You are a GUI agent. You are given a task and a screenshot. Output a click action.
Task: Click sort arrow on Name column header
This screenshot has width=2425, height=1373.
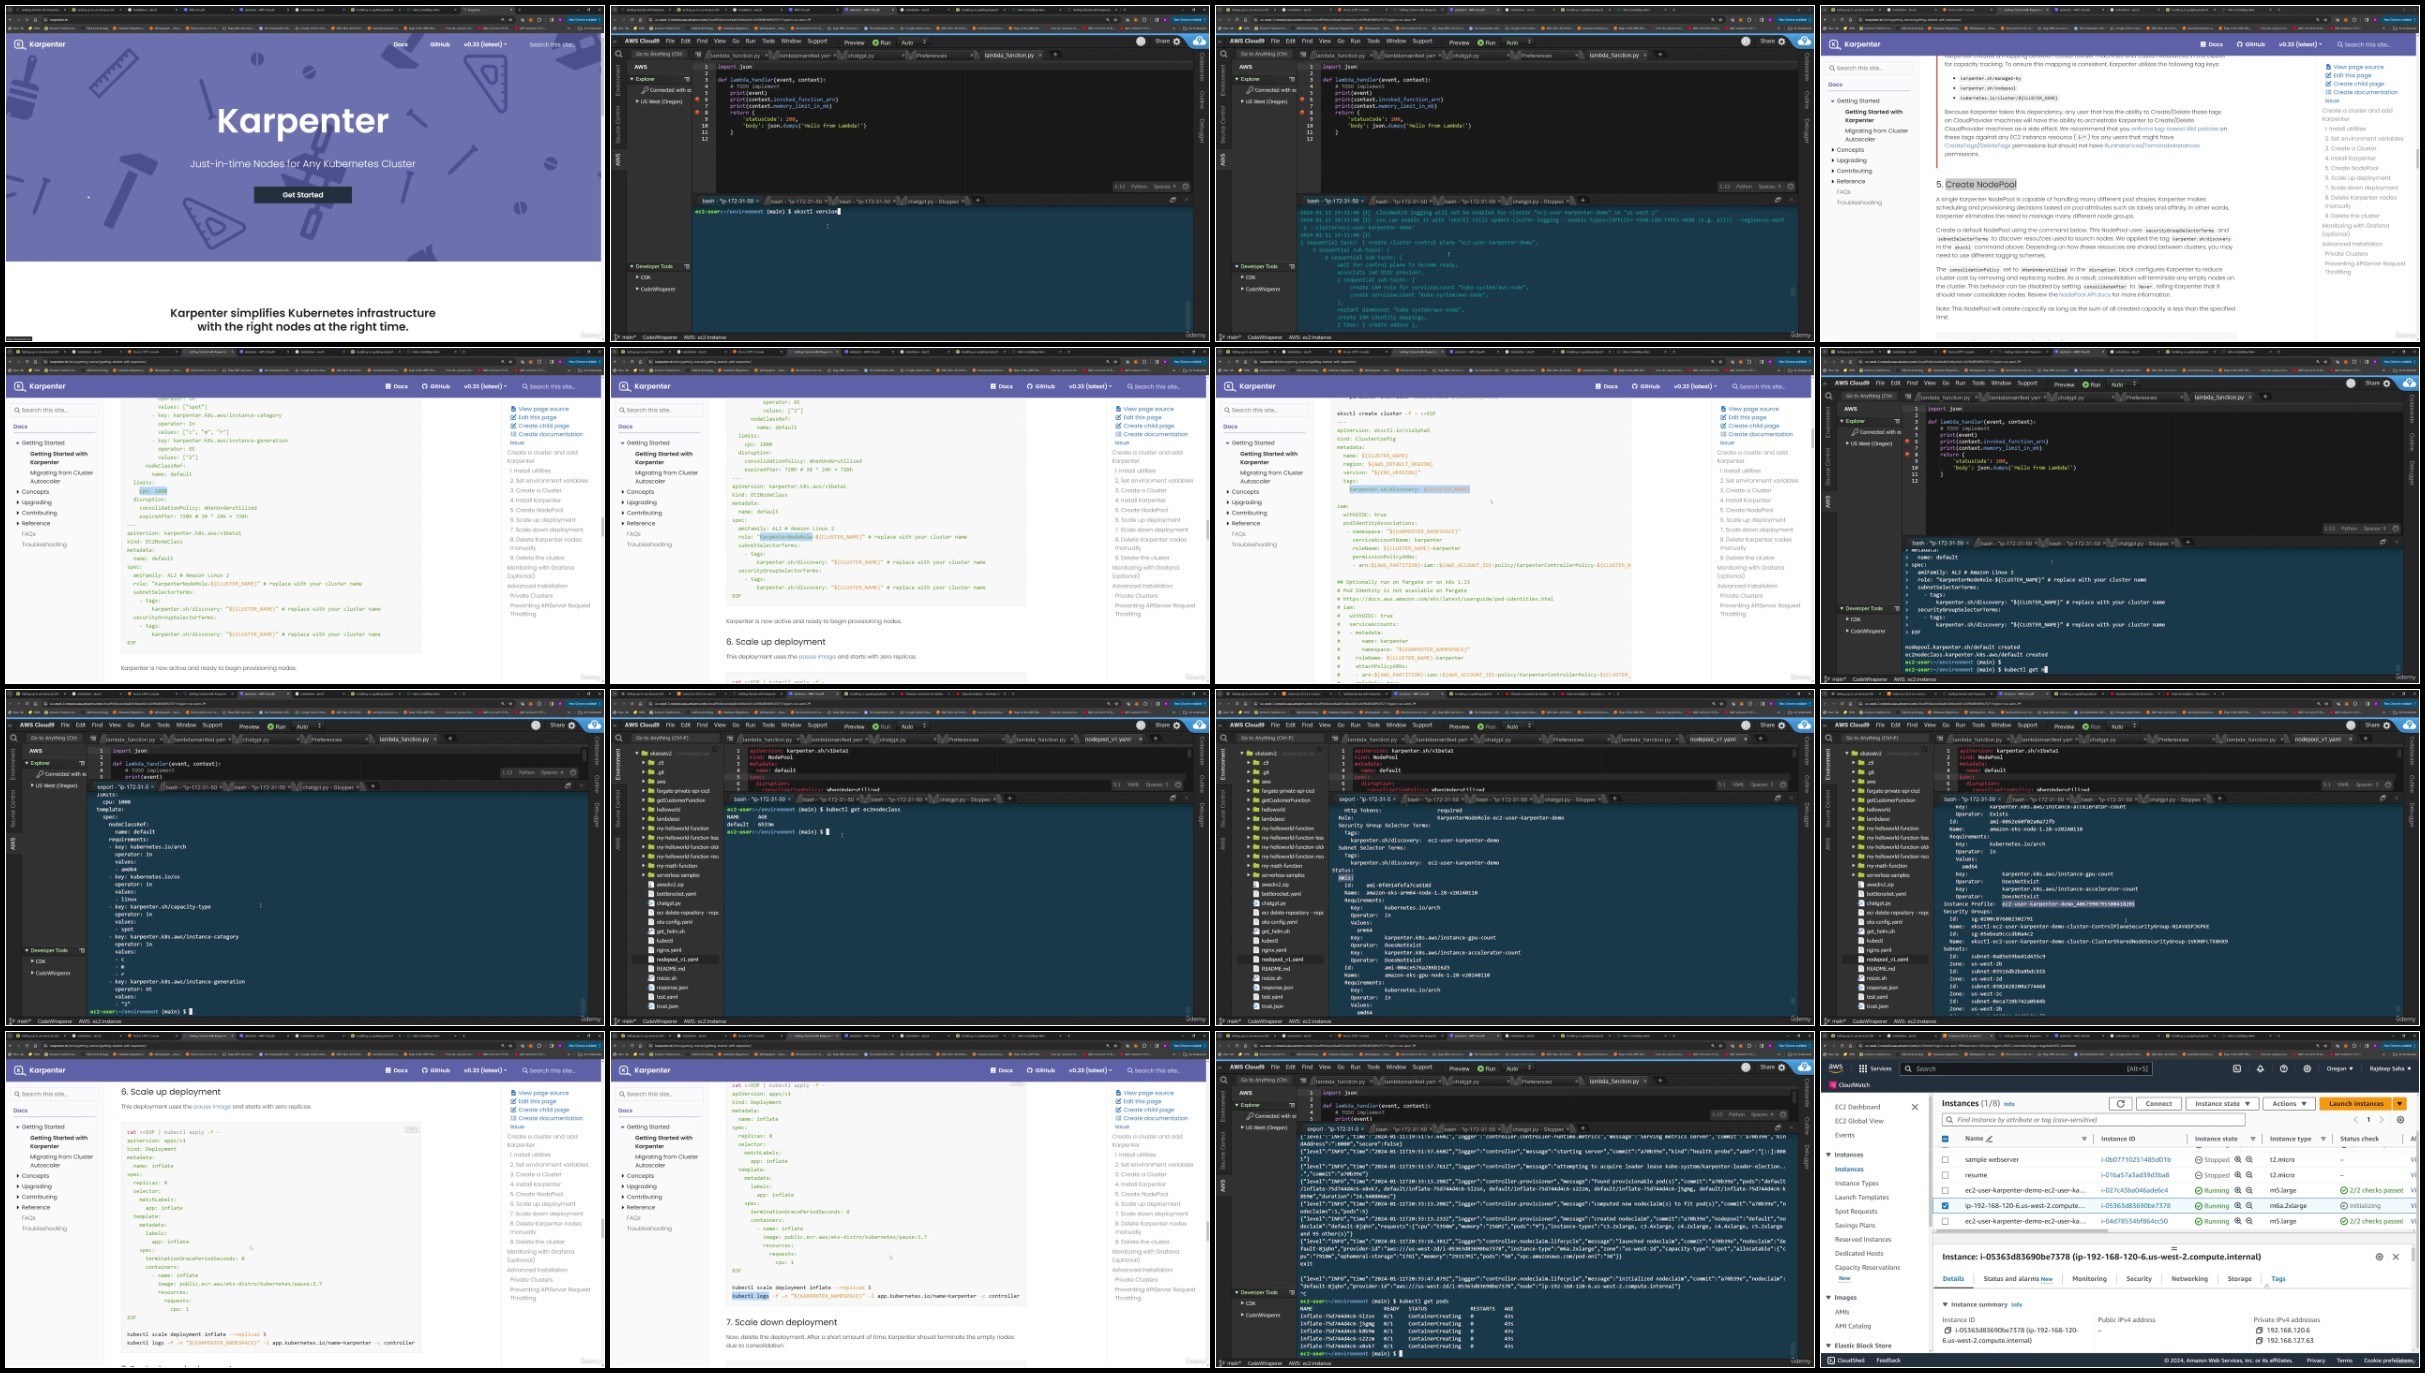pos(2084,1139)
